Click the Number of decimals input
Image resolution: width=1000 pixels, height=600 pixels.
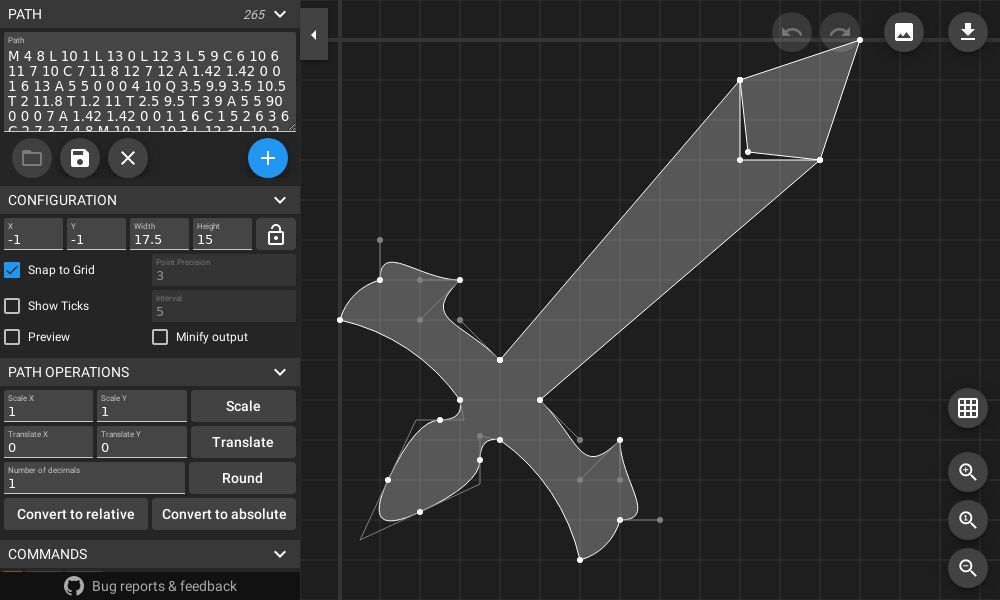(94, 478)
